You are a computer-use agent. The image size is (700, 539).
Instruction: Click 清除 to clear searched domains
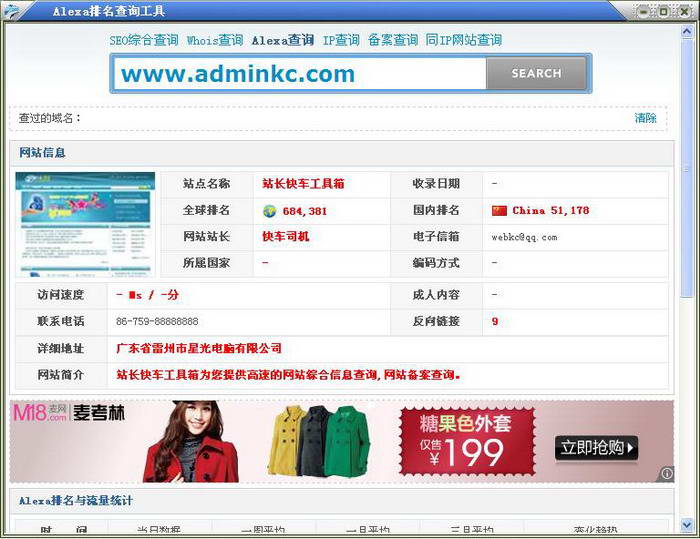click(646, 118)
